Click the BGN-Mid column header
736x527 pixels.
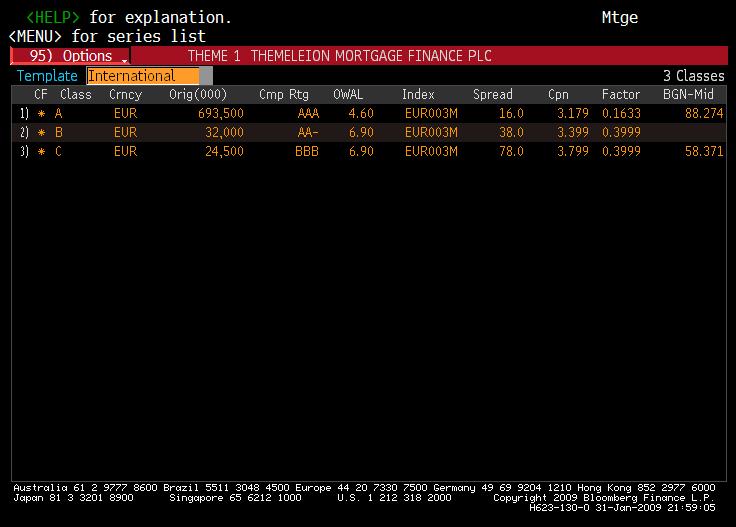(688, 94)
